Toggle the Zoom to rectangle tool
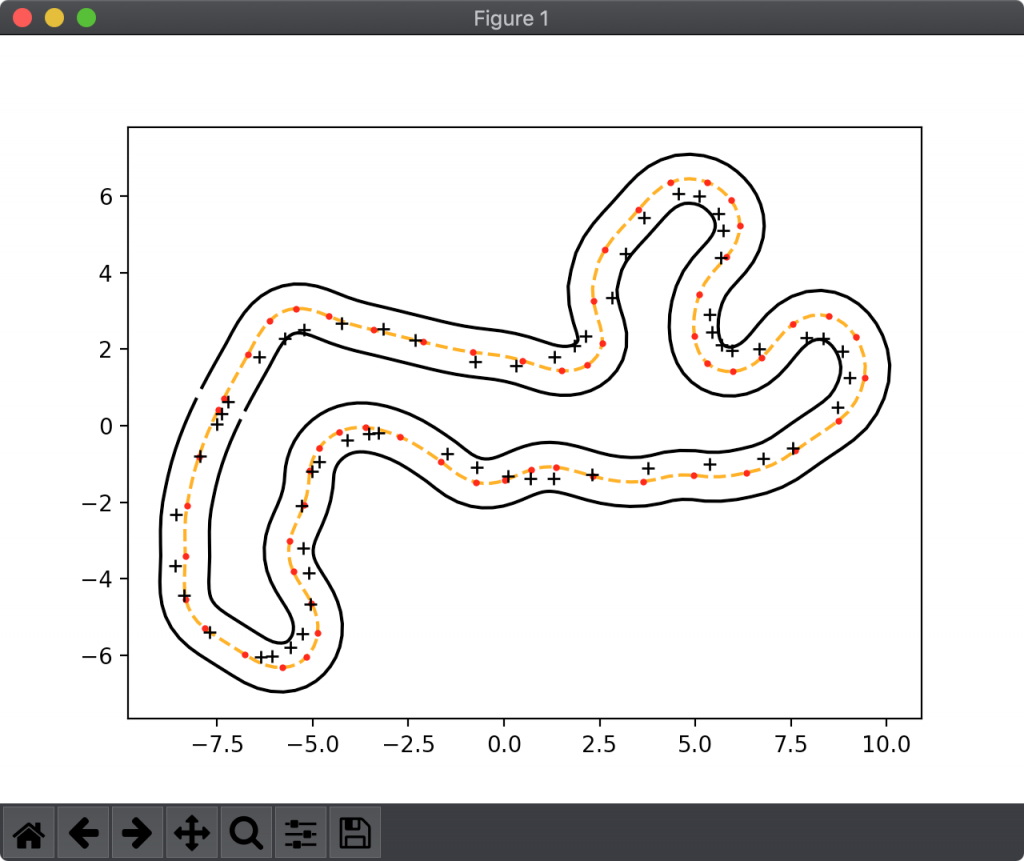The width and height of the screenshot is (1024, 861). (x=246, y=832)
